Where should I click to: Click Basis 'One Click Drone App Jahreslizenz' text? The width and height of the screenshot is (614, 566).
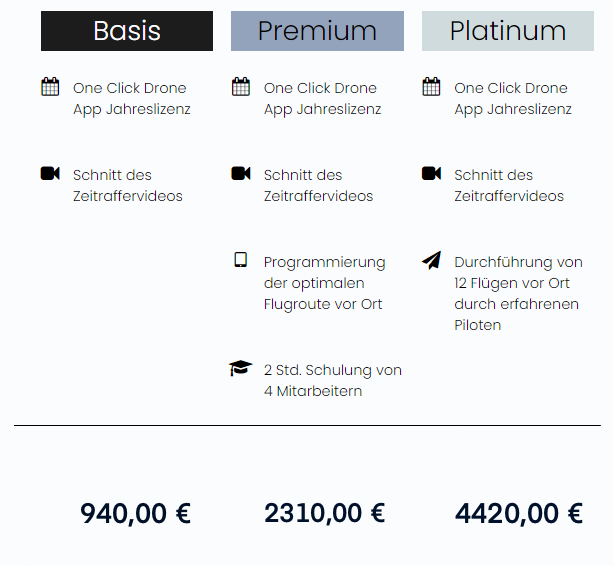pos(132,99)
